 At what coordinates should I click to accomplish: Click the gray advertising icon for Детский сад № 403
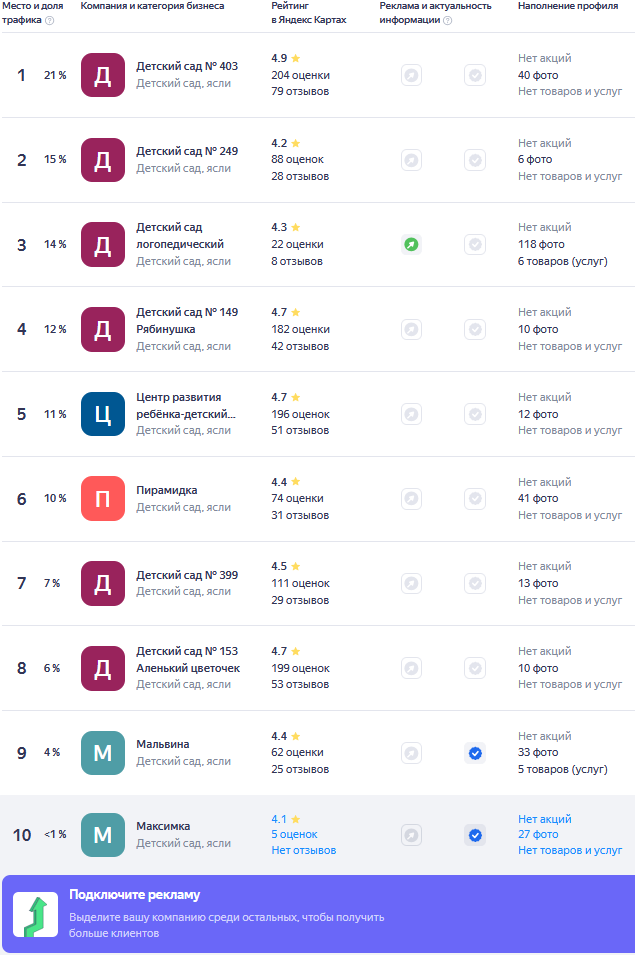412,76
